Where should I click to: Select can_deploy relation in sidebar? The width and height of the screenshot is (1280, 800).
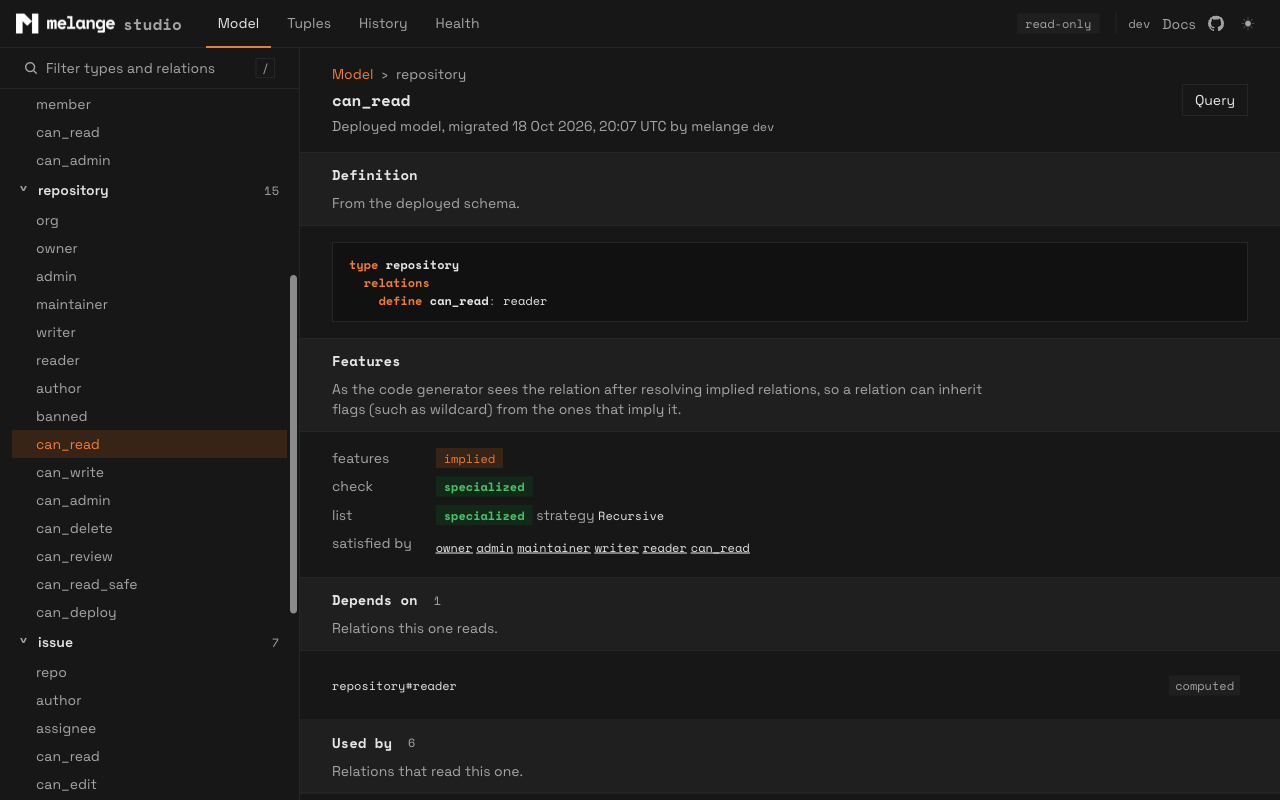(149, 612)
